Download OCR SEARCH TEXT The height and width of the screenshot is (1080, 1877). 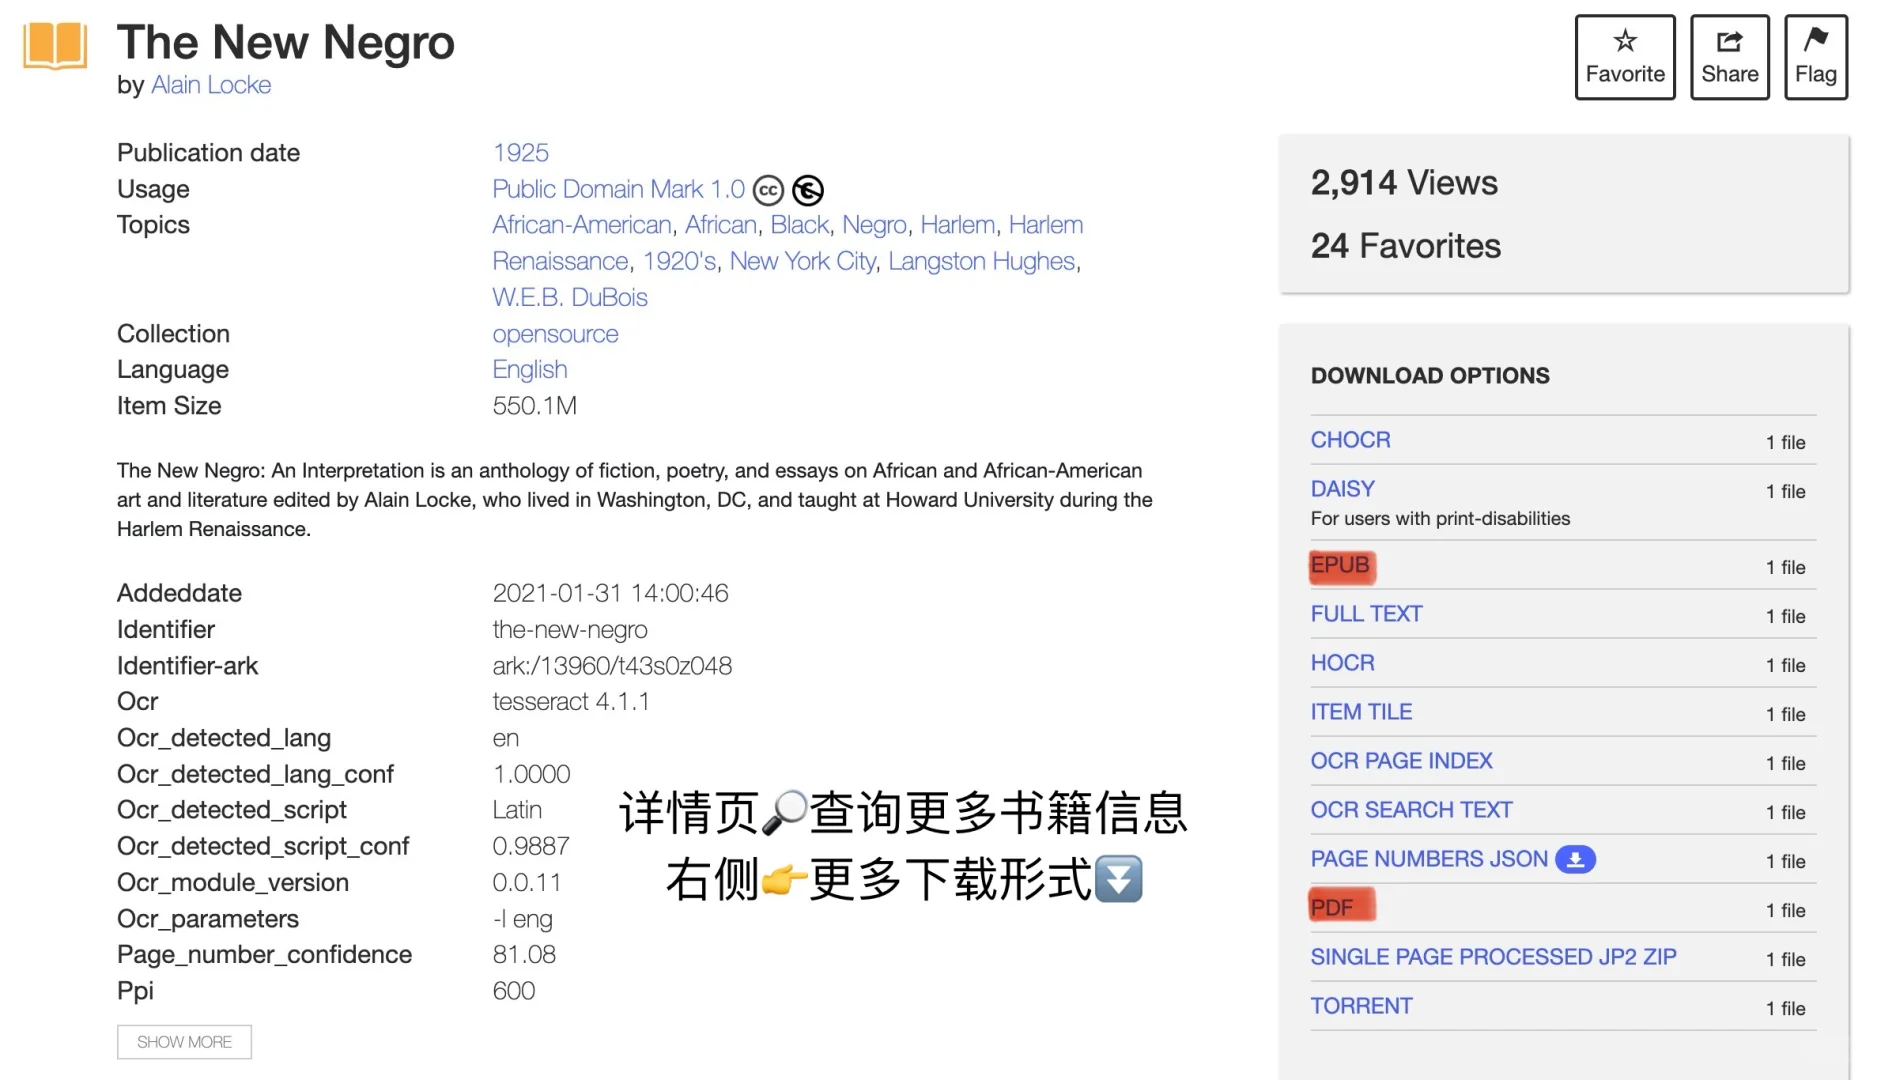coord(1411,810)
